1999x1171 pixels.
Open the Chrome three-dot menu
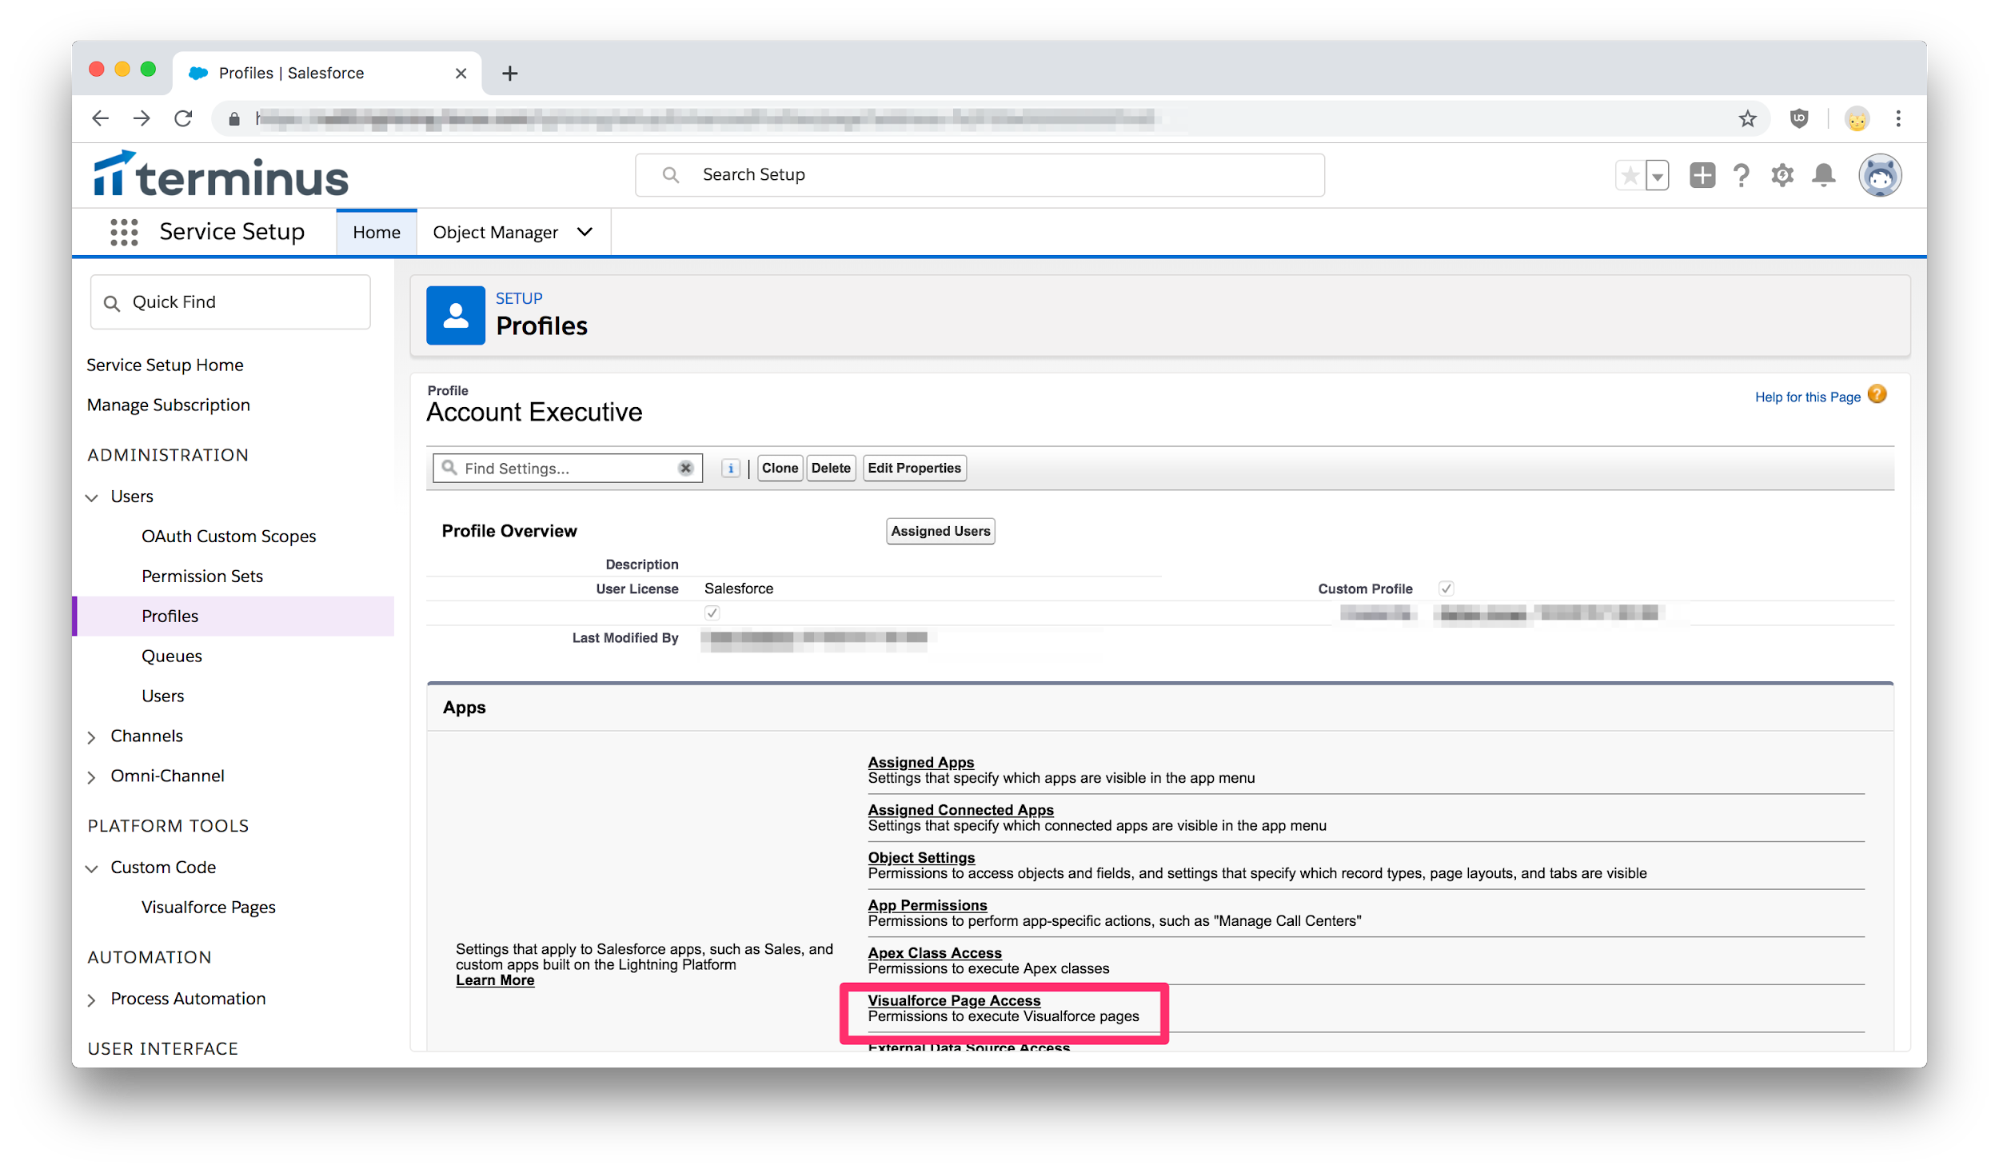click(x=1898, y=119)
